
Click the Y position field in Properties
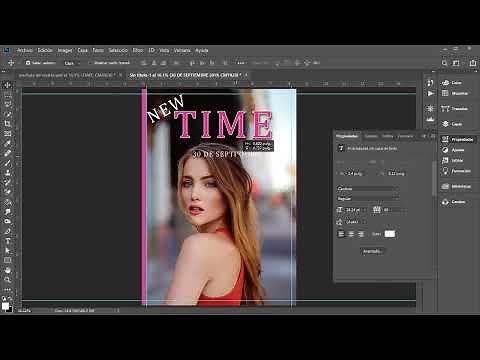point(396,173)
